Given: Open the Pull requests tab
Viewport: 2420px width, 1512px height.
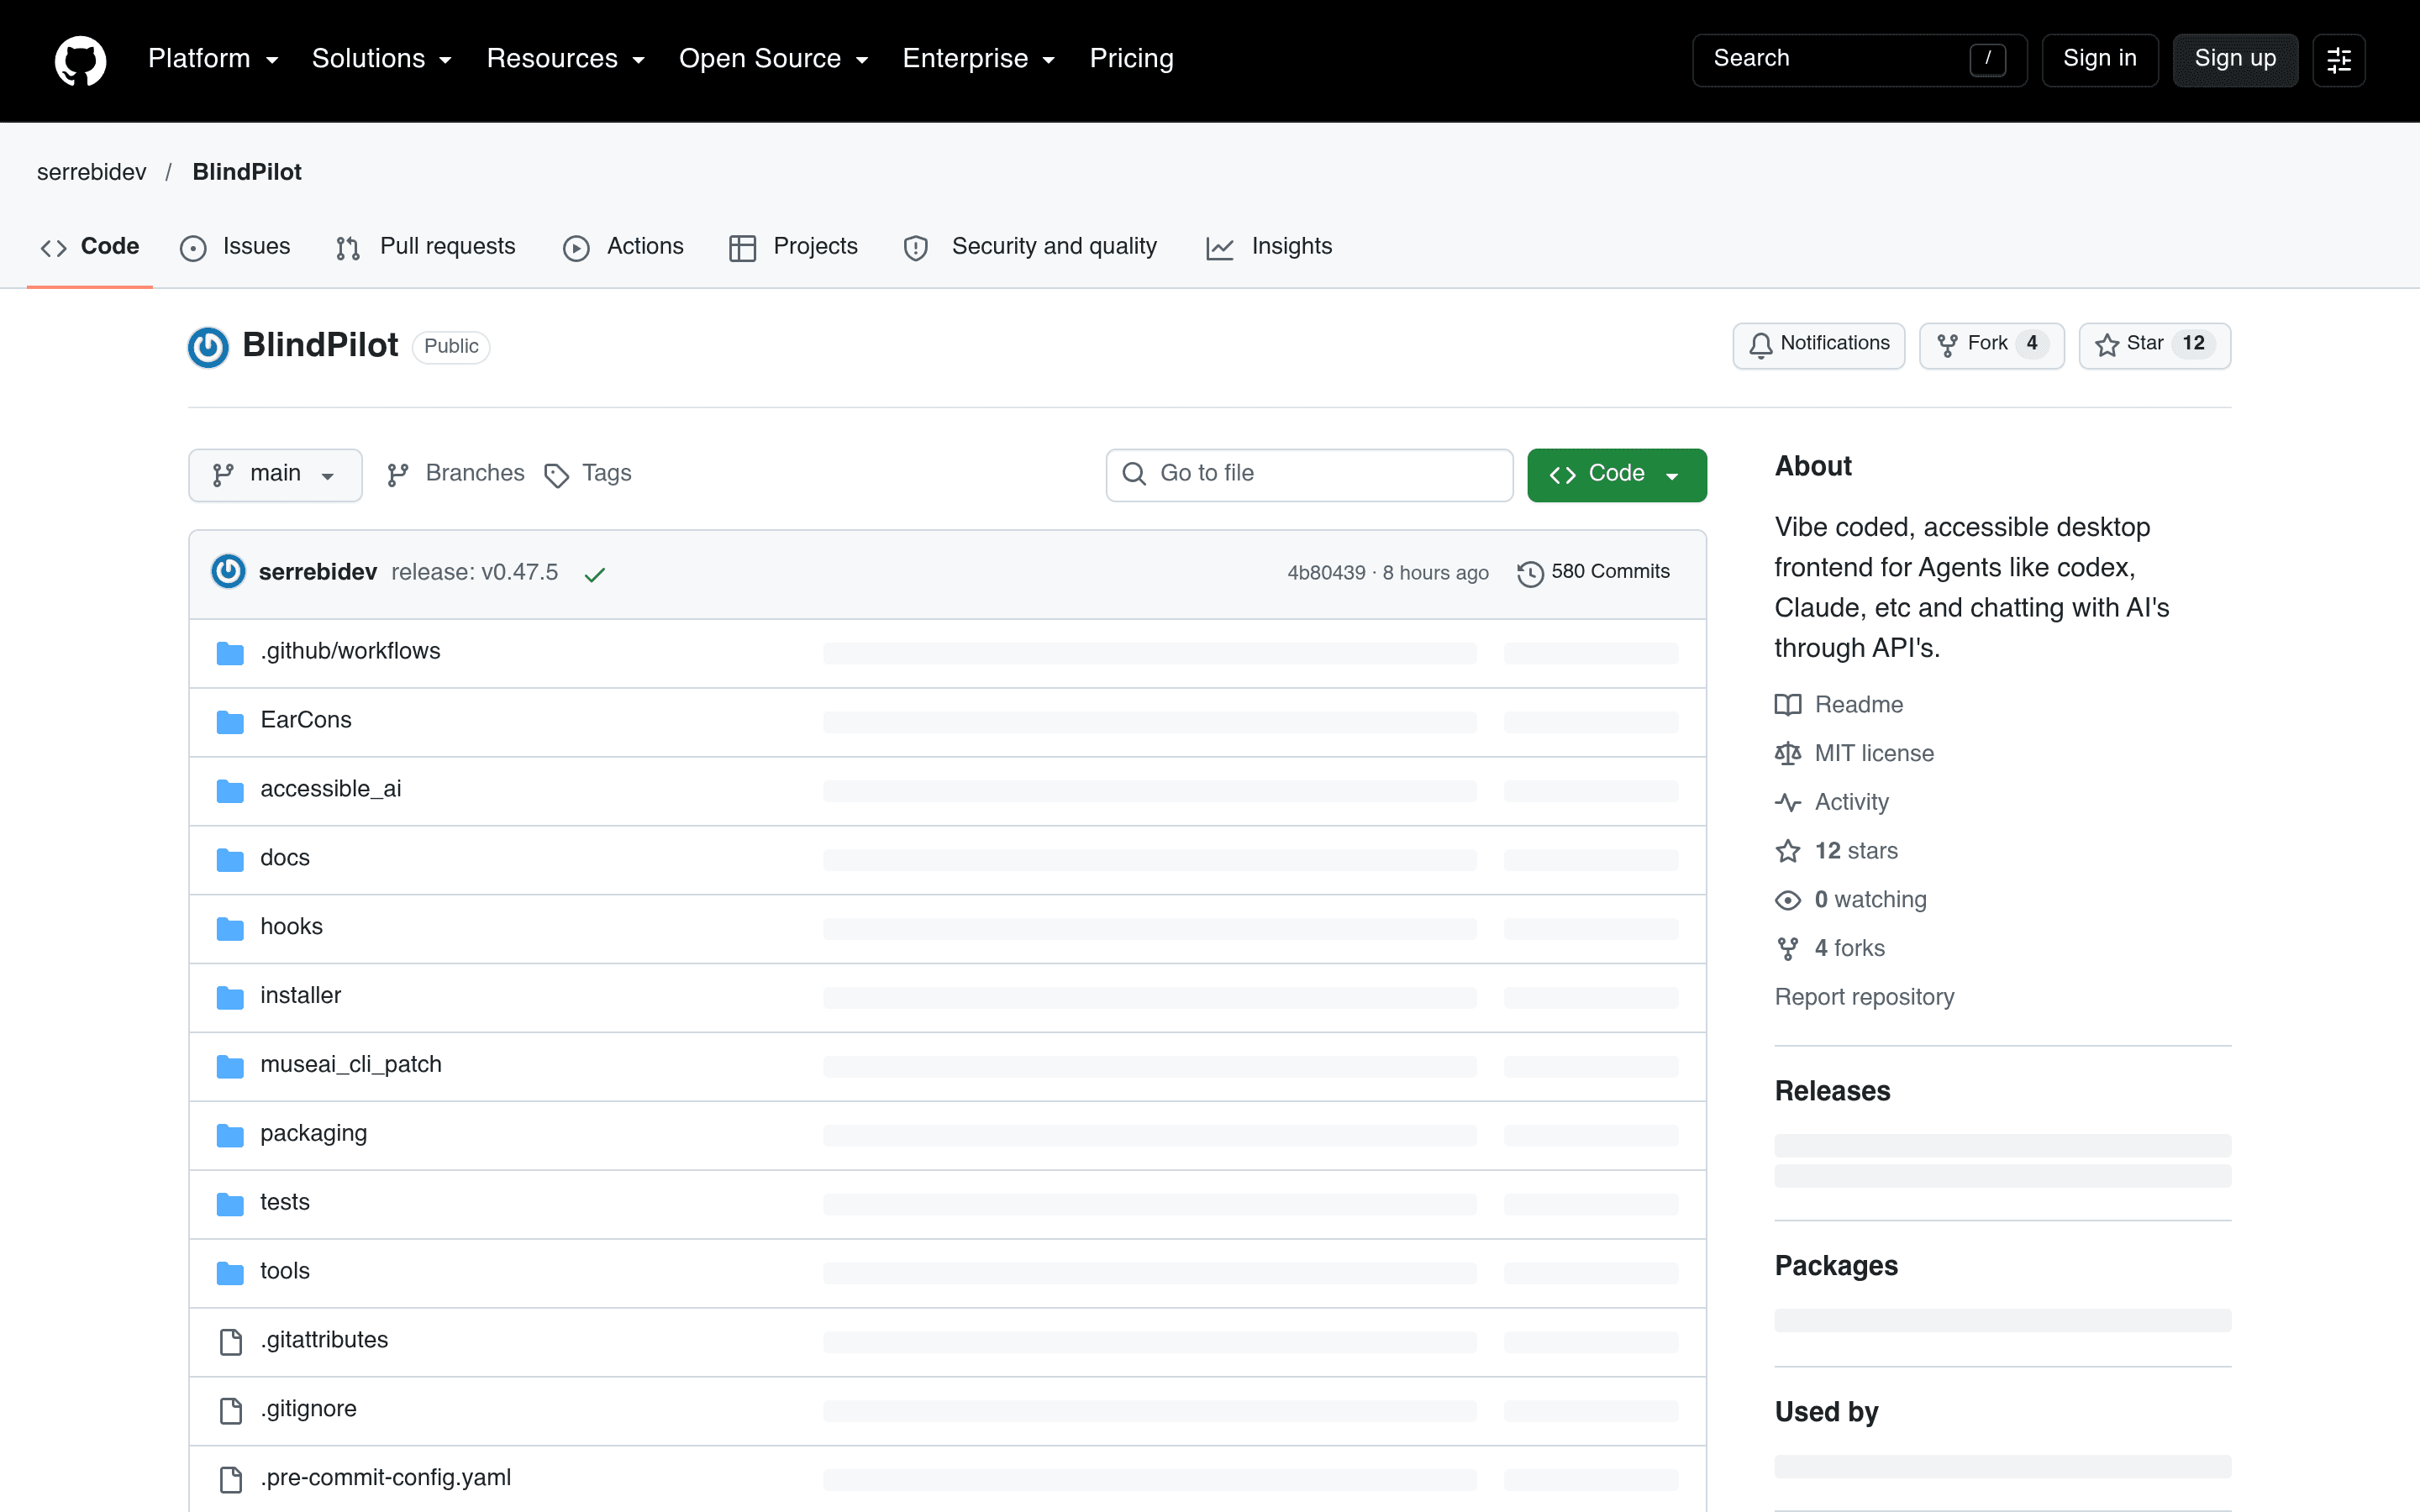Looking at the screenshot, I should tap(426, 247).
